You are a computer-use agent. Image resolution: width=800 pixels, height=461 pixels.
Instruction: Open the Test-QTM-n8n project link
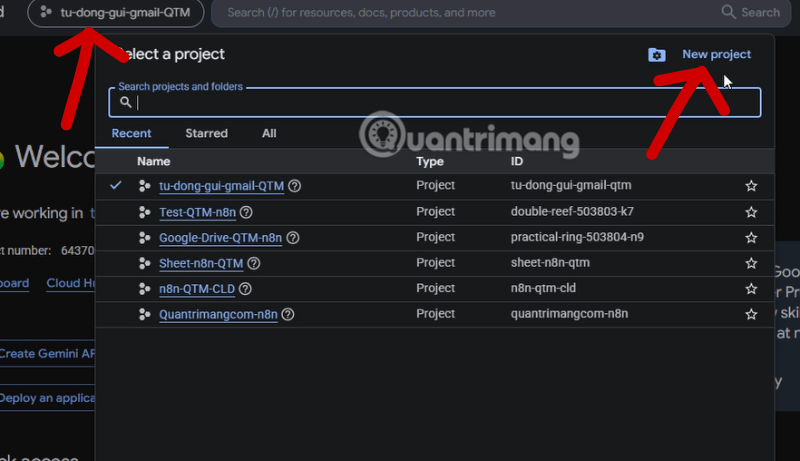[197, 212]
